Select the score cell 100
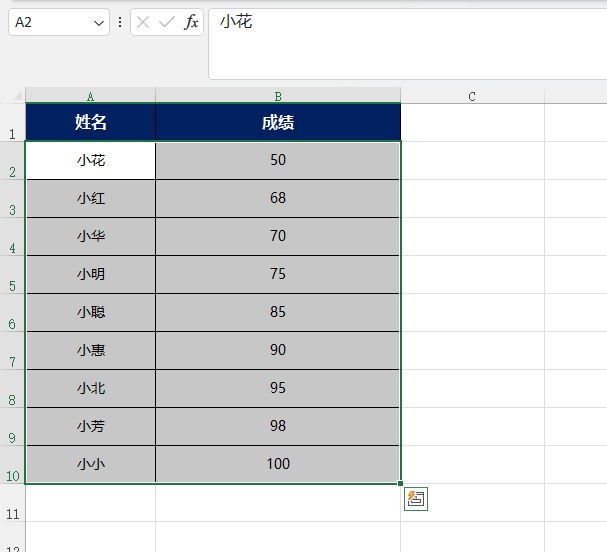 (x=278, y=464)
